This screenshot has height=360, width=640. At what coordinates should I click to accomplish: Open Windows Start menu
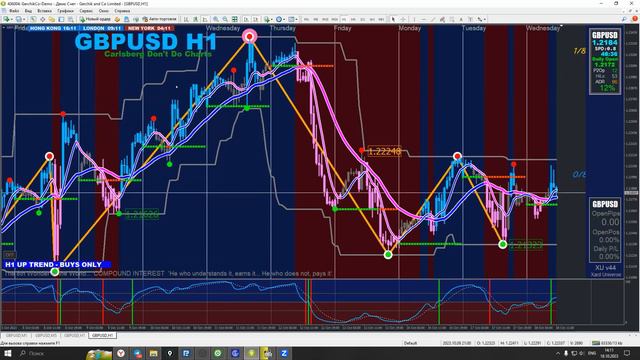click(7, 353)
